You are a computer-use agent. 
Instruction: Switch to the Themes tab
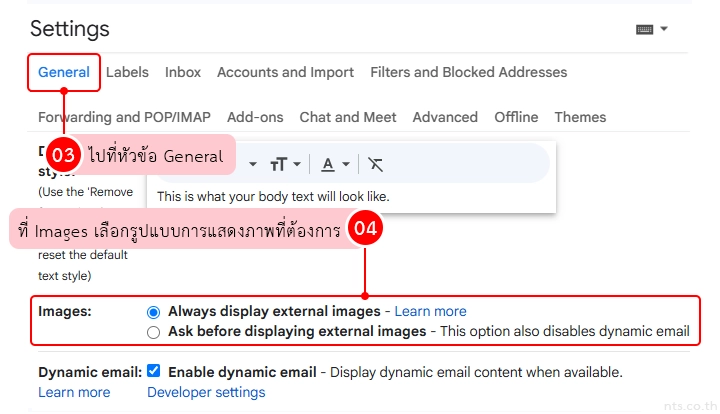click(580, 117)
